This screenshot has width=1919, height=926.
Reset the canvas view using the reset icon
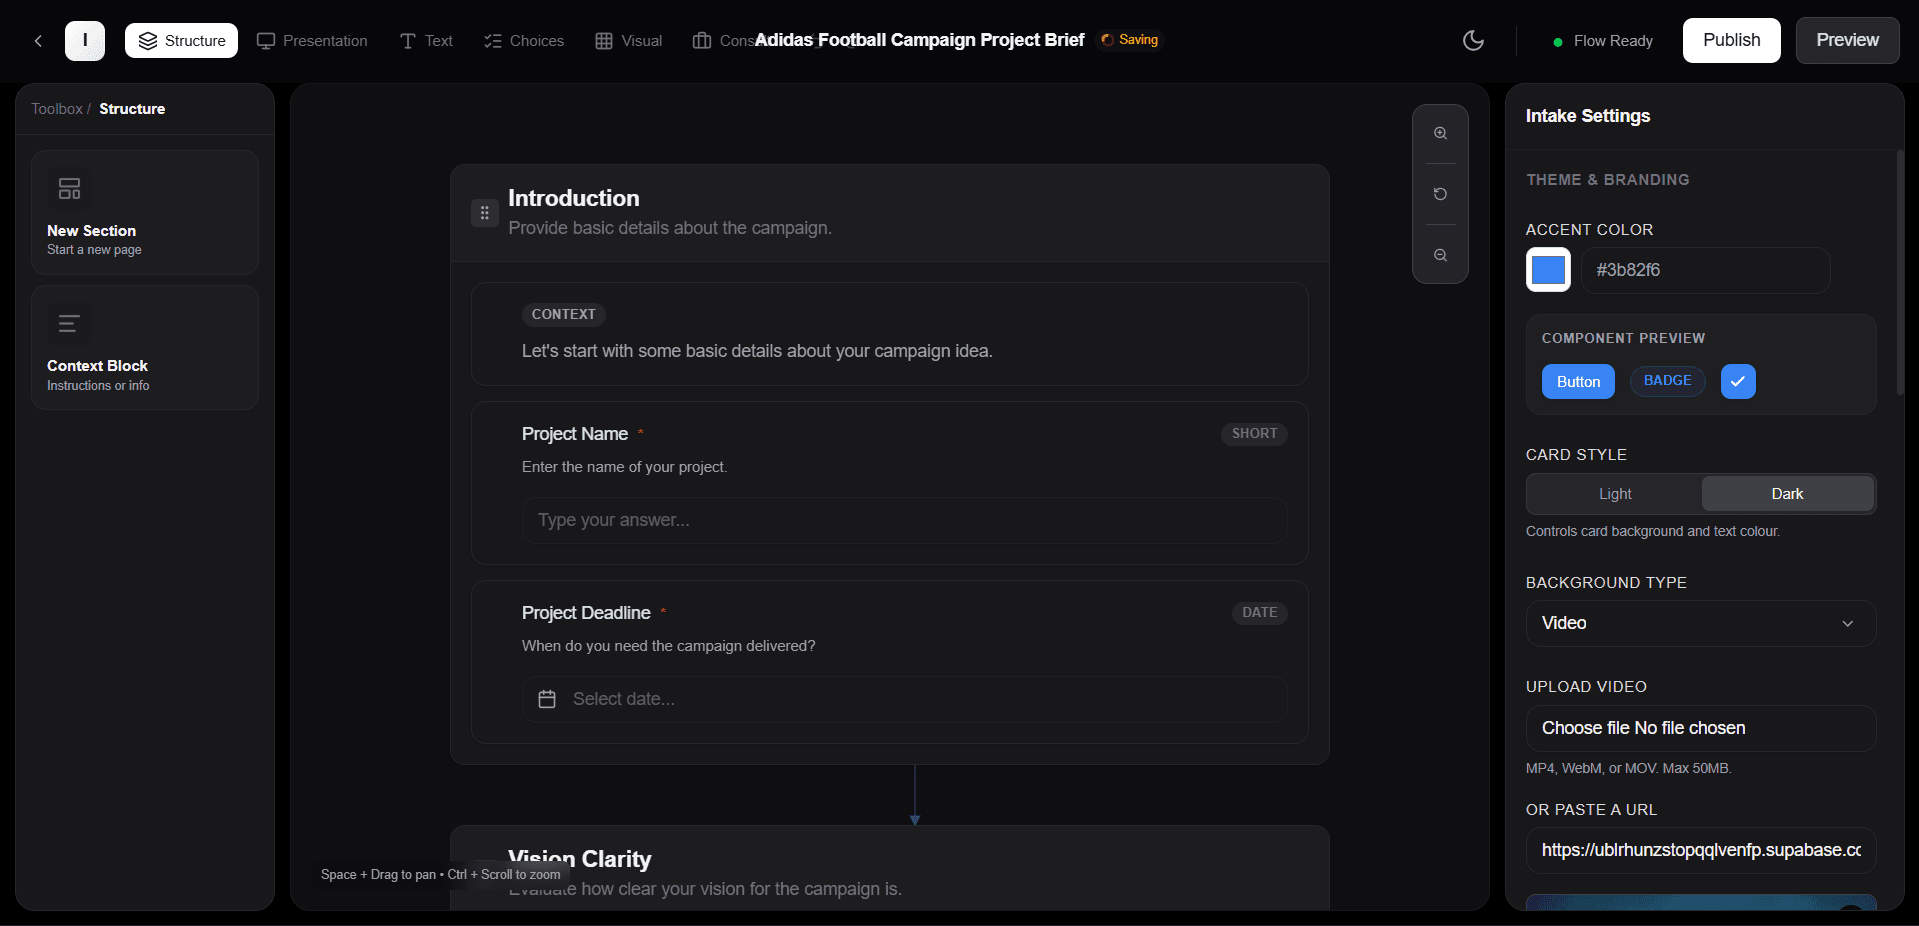click(x=1440, y=194)
